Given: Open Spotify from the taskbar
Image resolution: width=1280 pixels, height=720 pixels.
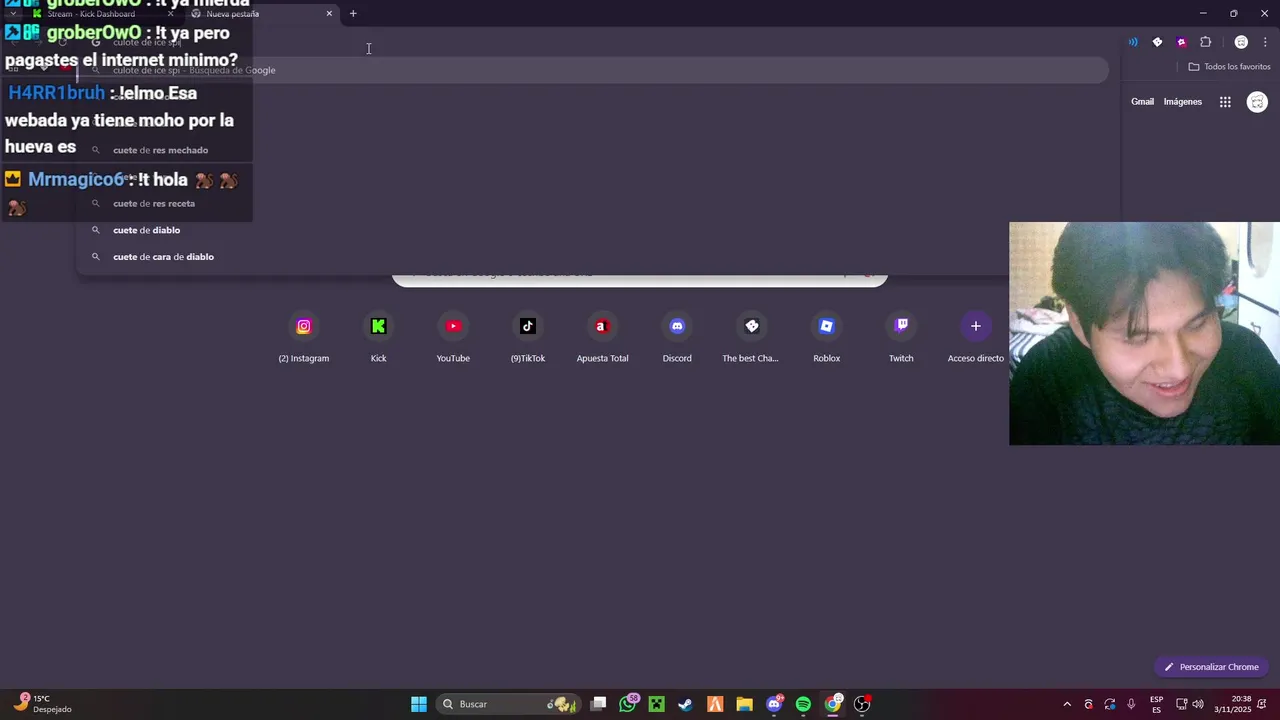Looking at the screenshot, I should [803, 704].
